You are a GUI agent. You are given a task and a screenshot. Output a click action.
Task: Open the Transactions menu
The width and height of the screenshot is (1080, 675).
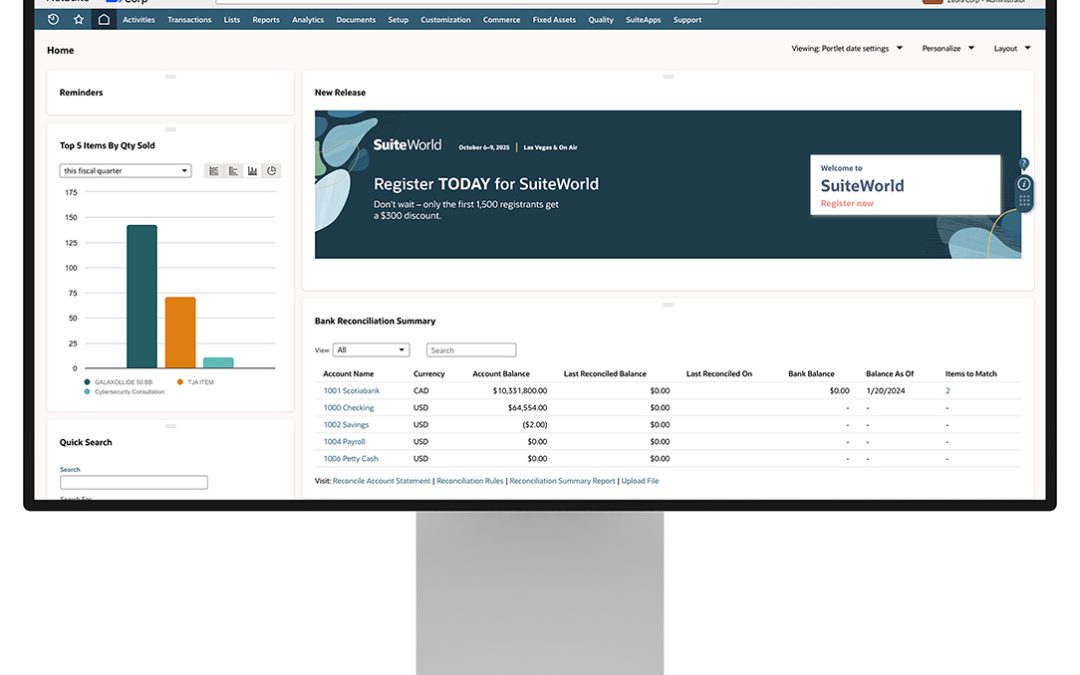(x=189, y=20)
